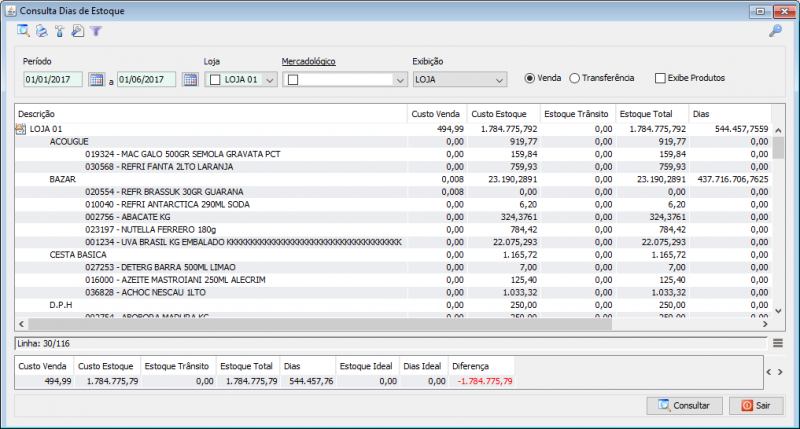800x429 pixels.
Task: Select row 001234 - UVA BRASIL KG EMBALADO
Action: coord(393,242)
